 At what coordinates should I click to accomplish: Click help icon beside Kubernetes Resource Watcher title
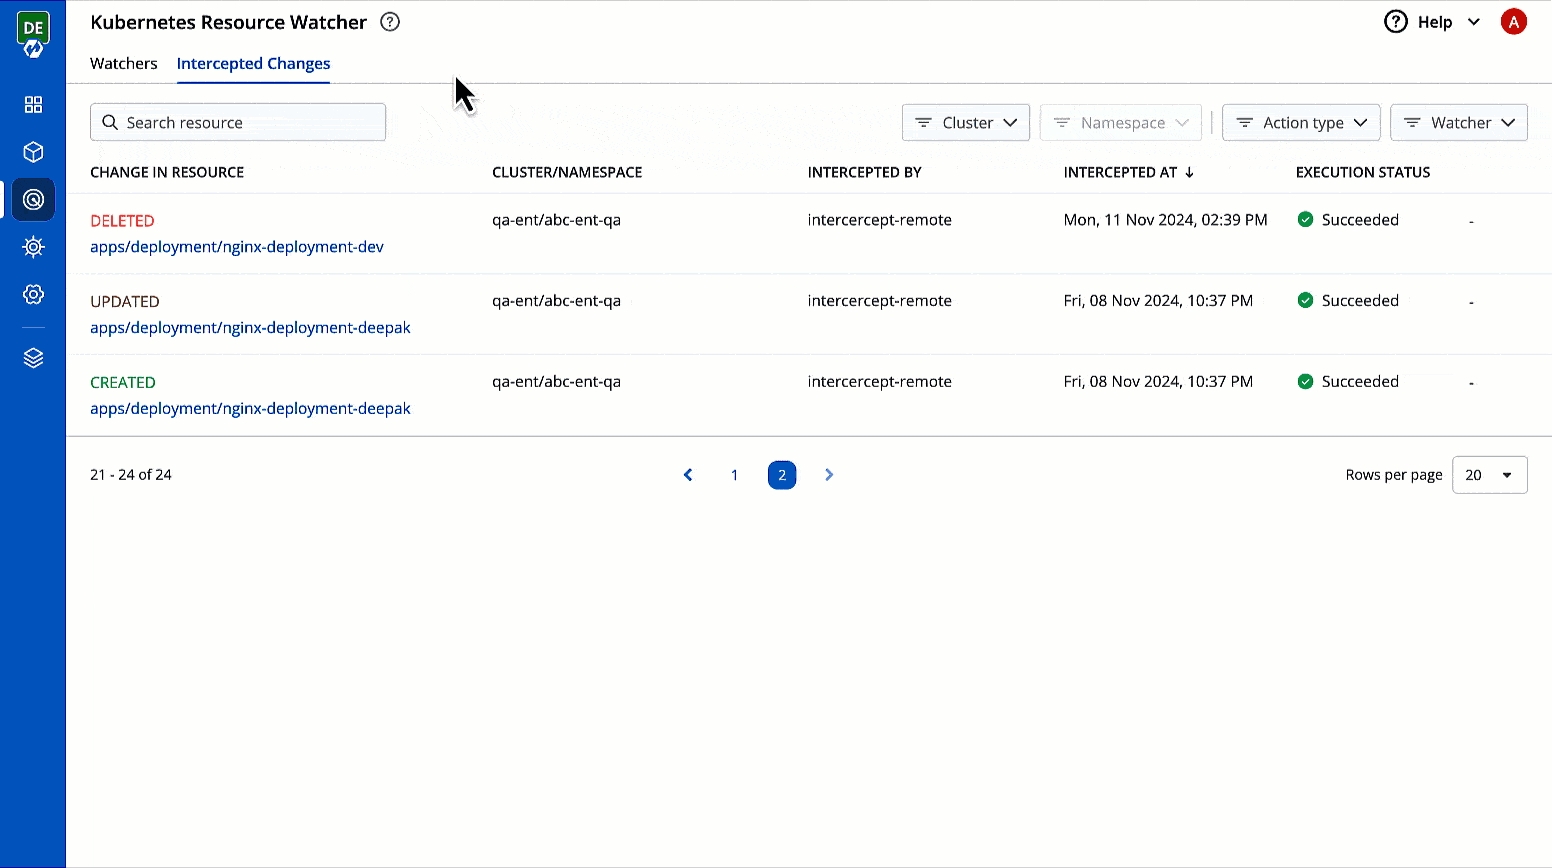(390, 22)
